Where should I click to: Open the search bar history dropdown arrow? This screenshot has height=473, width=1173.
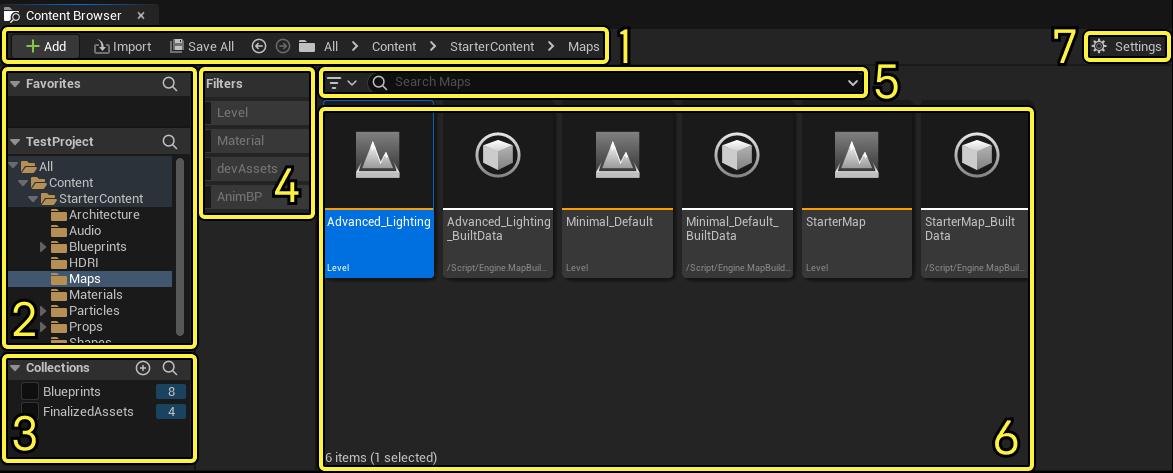pos(853,82)
